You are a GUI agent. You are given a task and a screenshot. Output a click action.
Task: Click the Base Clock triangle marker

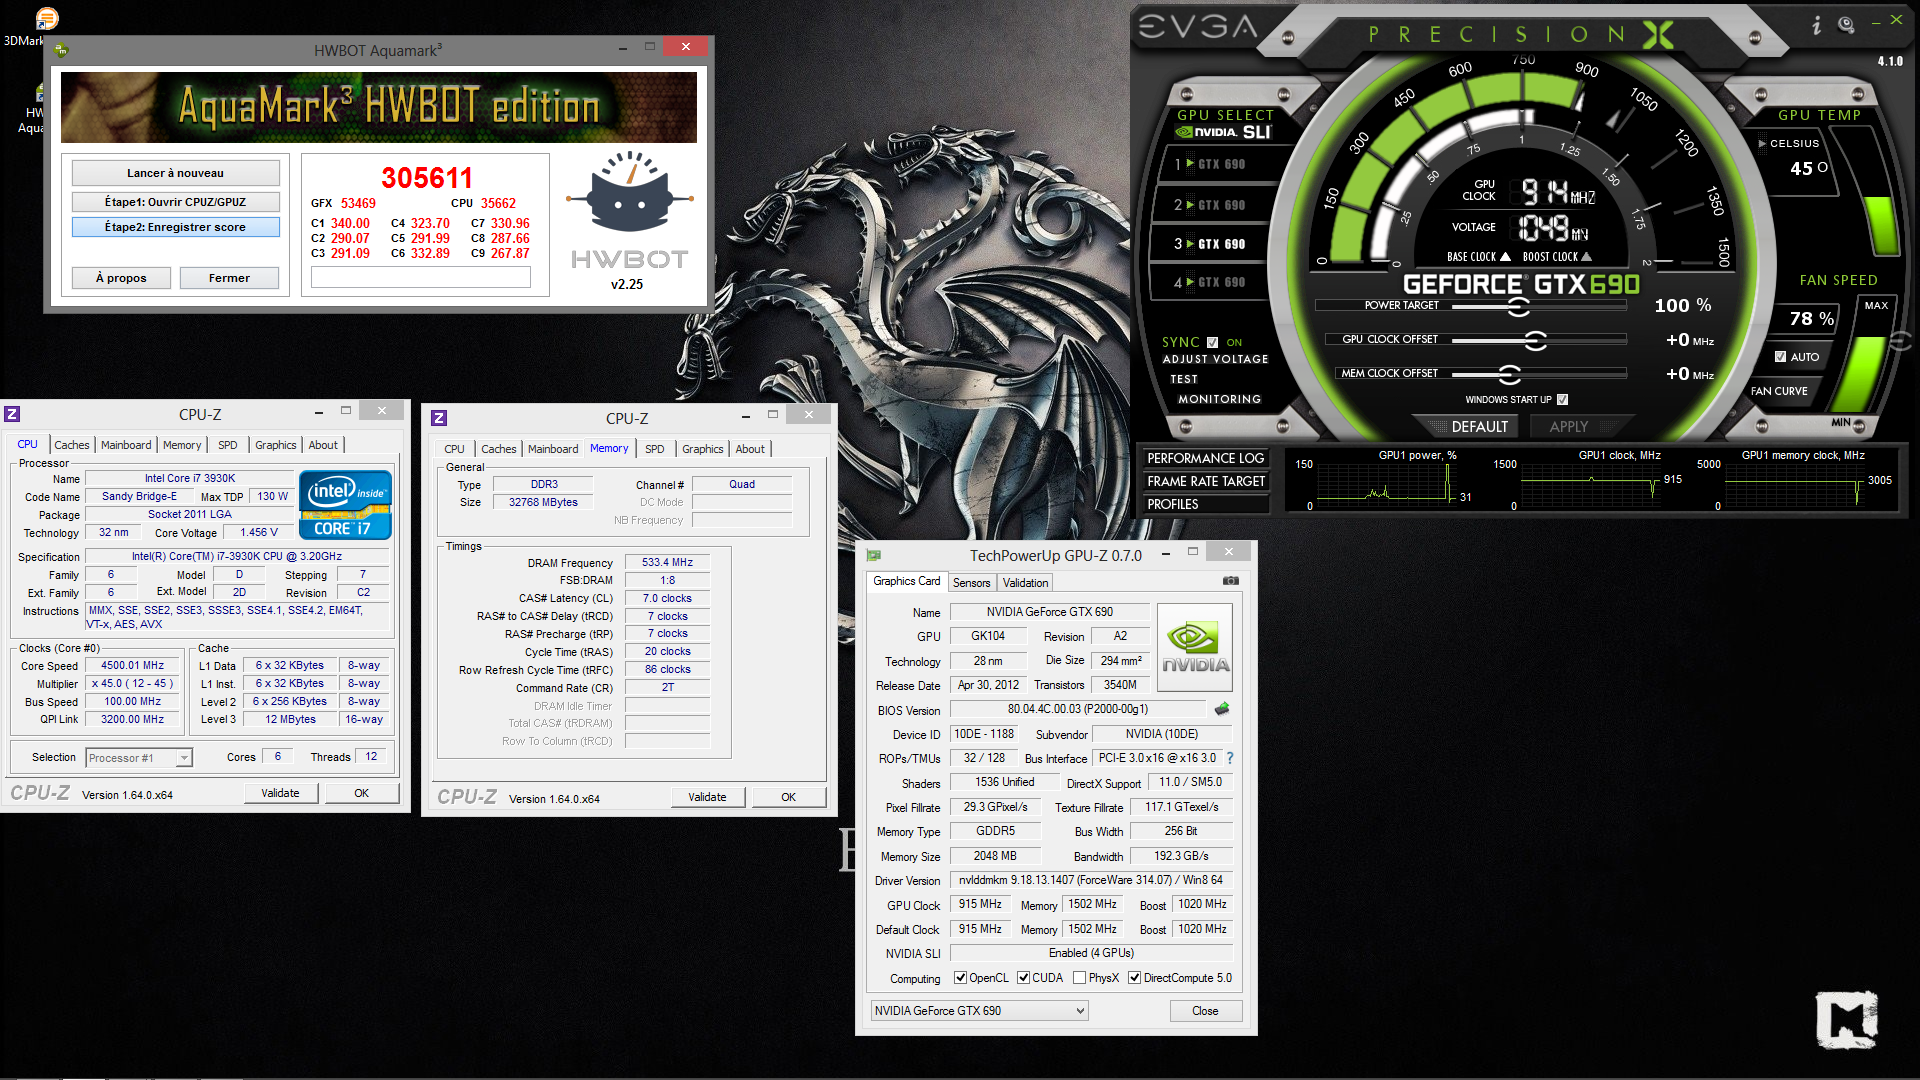[1505, 257]
